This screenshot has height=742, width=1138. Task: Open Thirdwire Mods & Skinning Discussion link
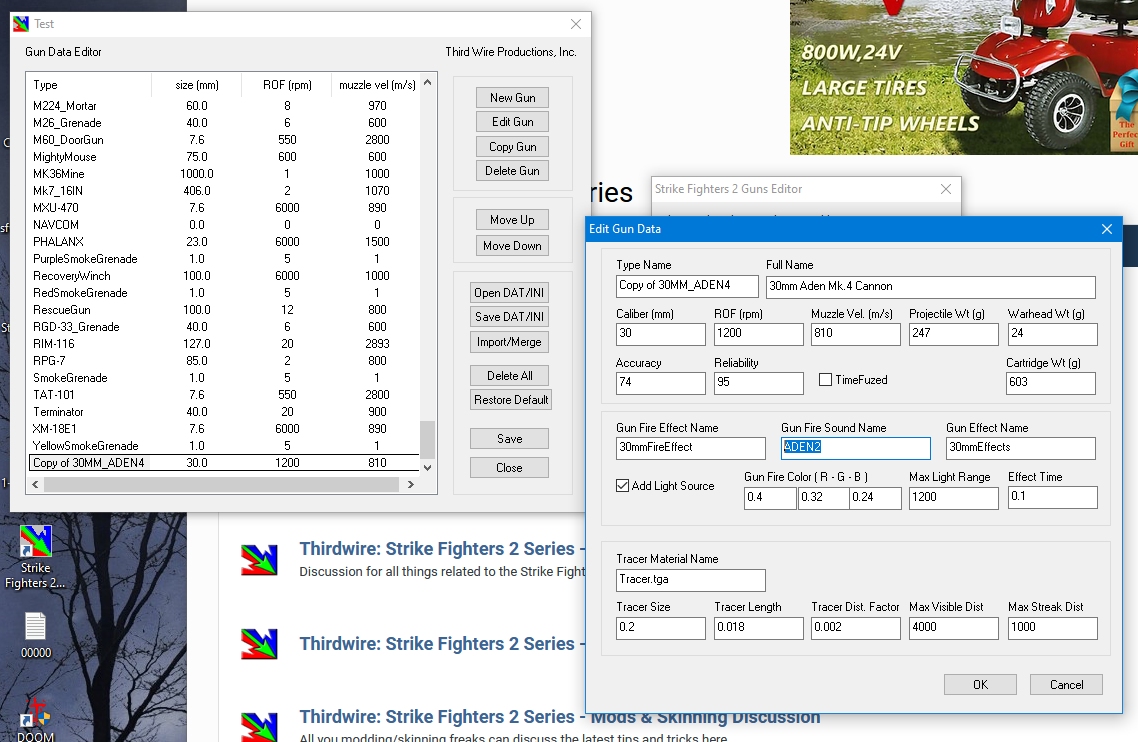[x=560, y=717]
